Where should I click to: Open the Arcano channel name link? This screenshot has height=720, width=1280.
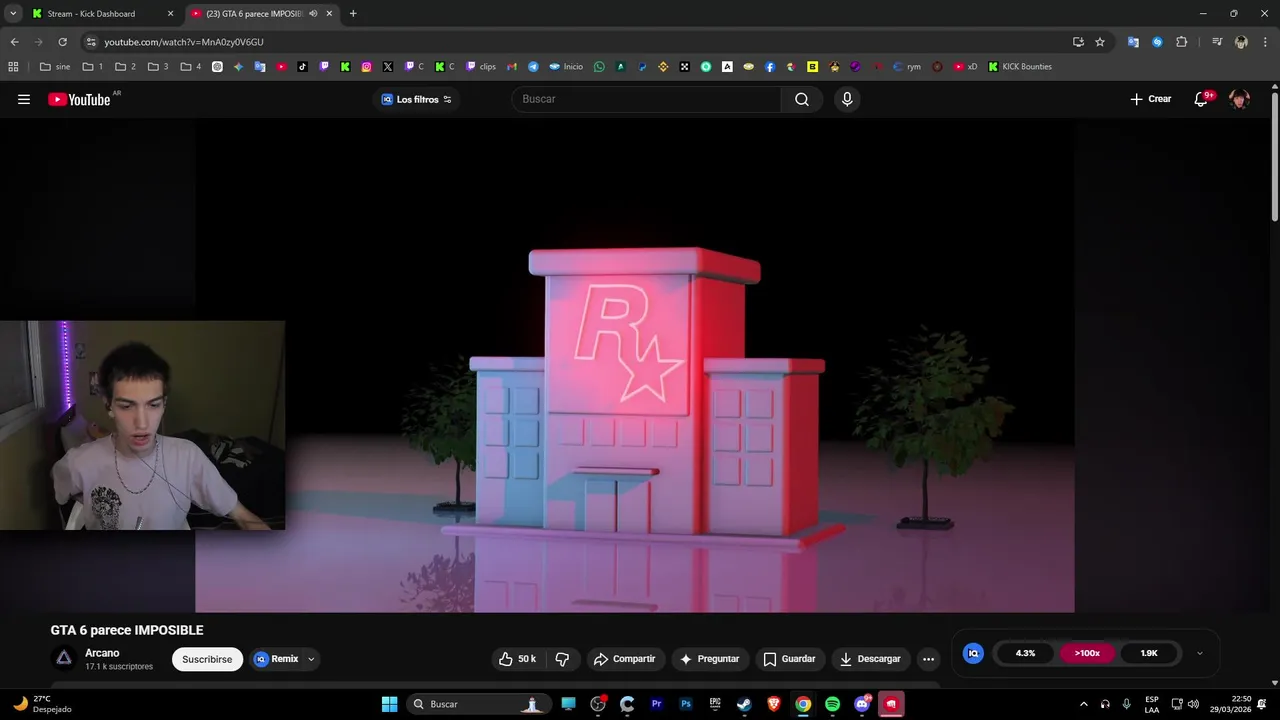coord(102,653)
